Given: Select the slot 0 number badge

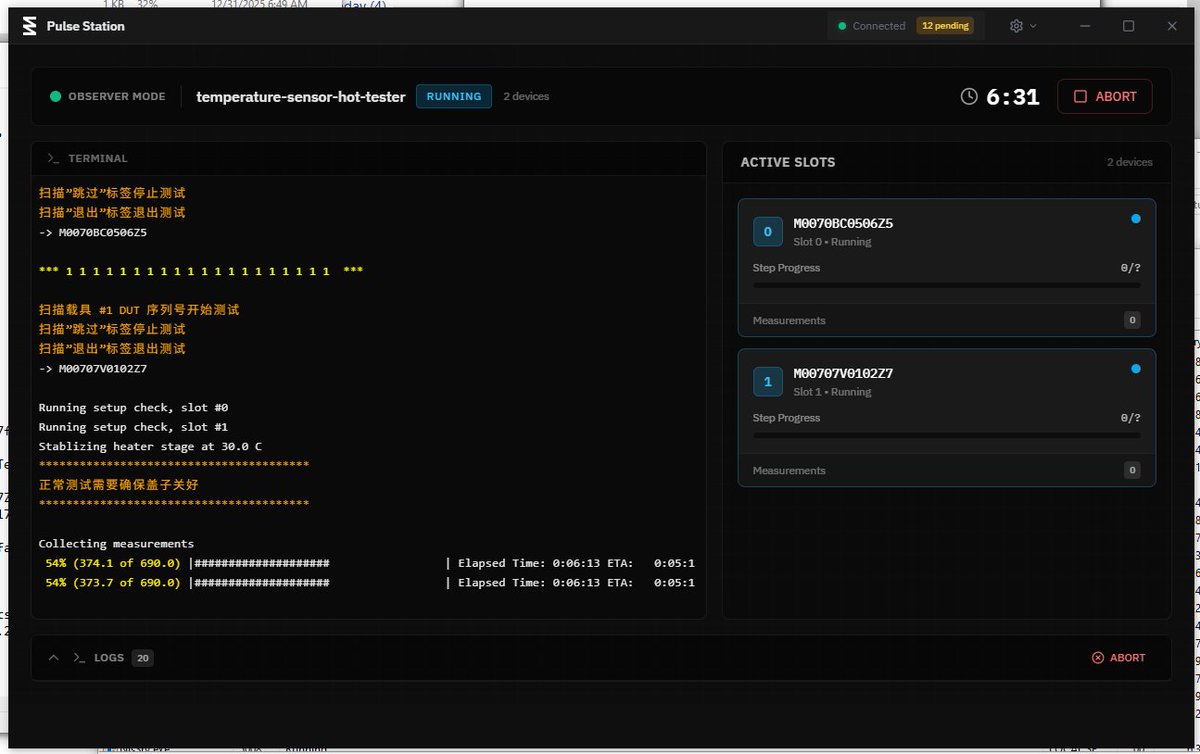Looking at the screenshot, I should click(x=768, y=232).
